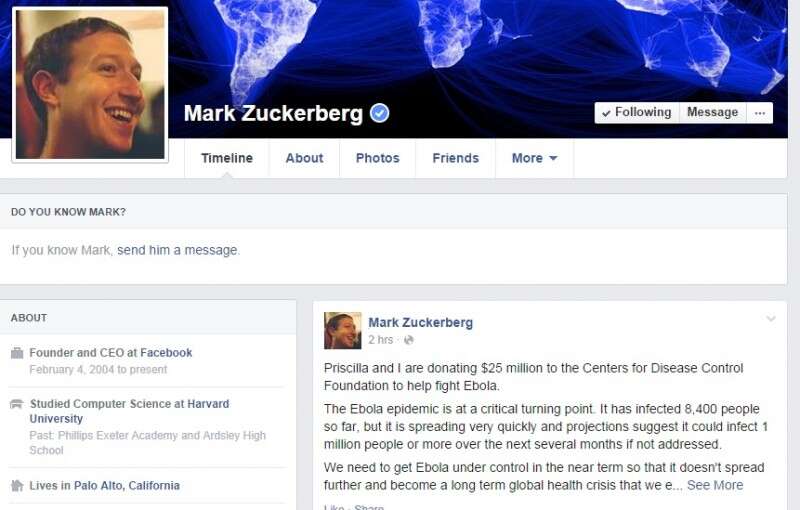Image resolution: width=800 pixels, height=510 pixels.
Task: Open the three-dots options button on cover
Action: [x=760, y=113]
